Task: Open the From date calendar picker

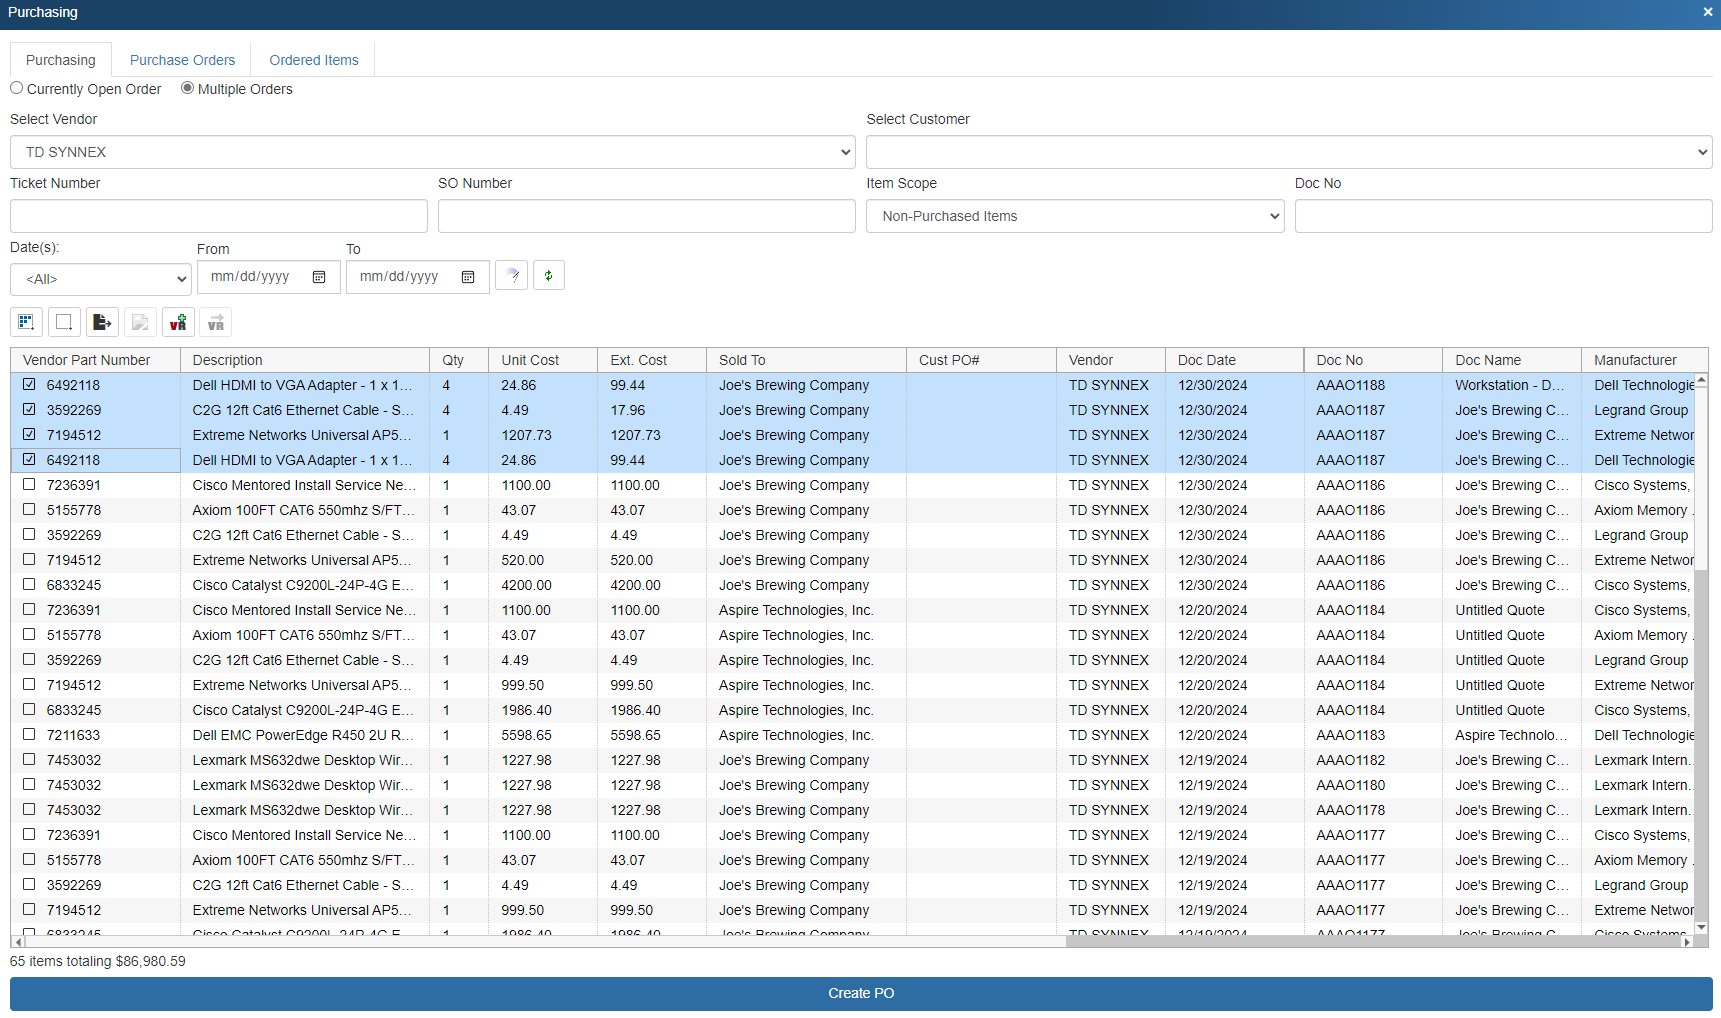Action: point(319,277)
